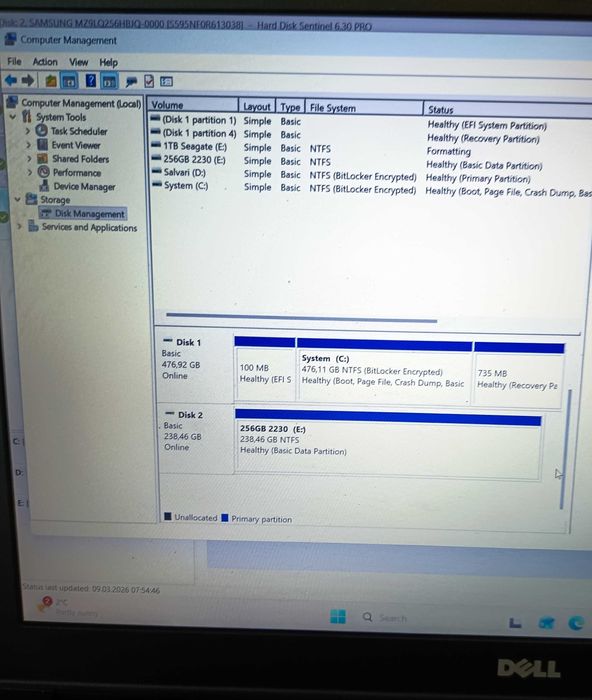Open the blue Help question mark icon

pos(91,81)
